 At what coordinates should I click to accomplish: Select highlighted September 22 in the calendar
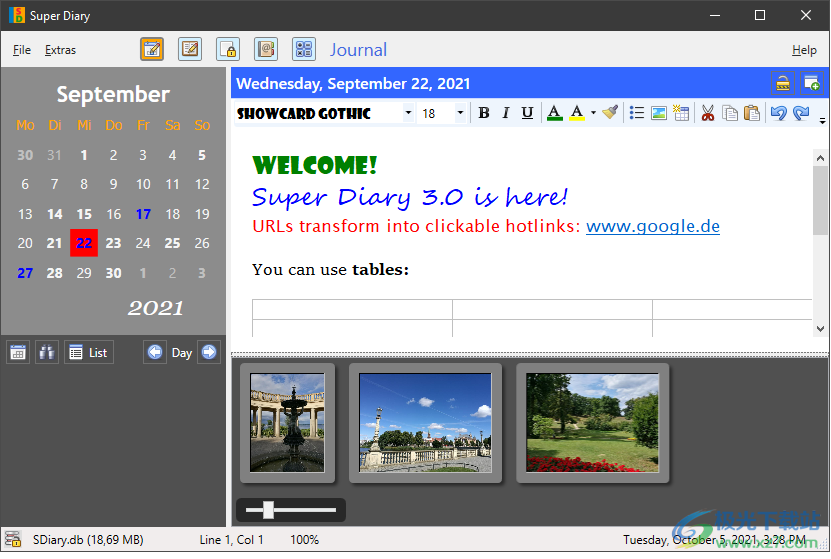point(84,243)
